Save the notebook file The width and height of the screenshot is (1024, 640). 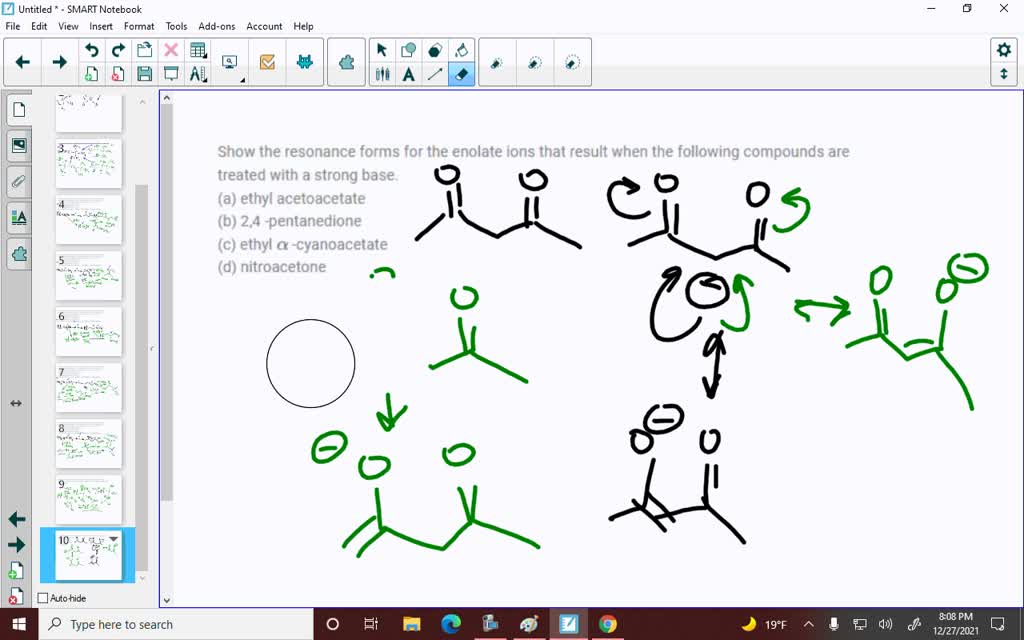144,74
